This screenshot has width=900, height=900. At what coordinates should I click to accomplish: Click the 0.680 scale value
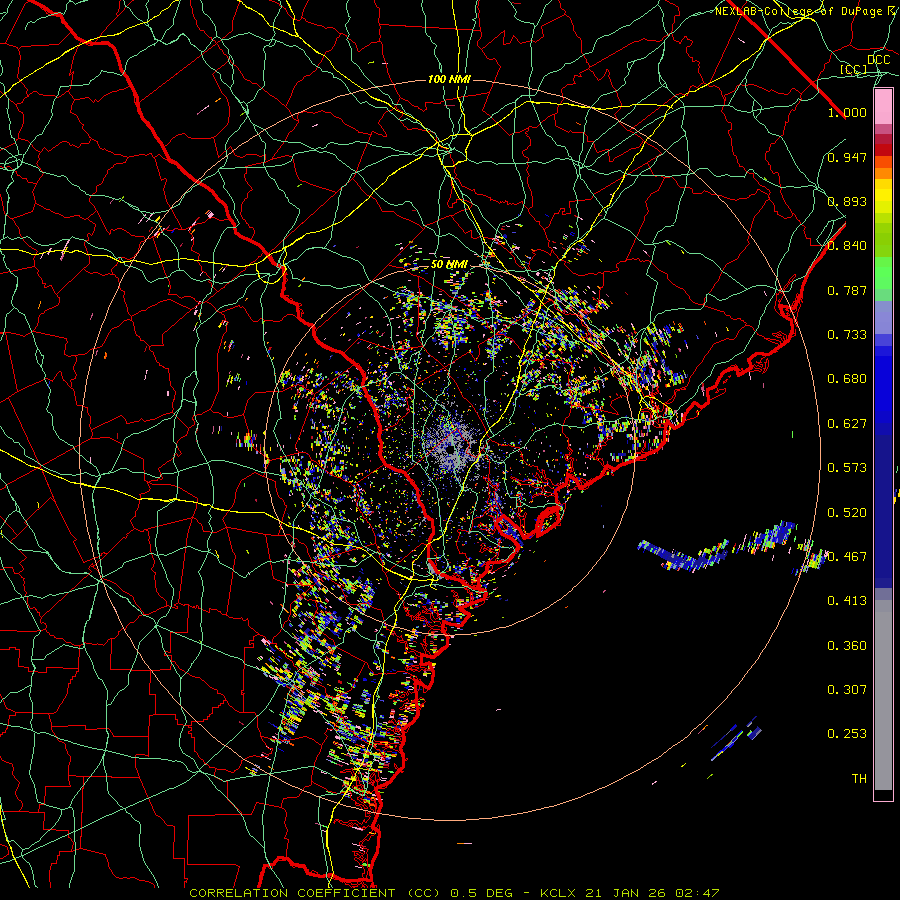tap(847, 379)
